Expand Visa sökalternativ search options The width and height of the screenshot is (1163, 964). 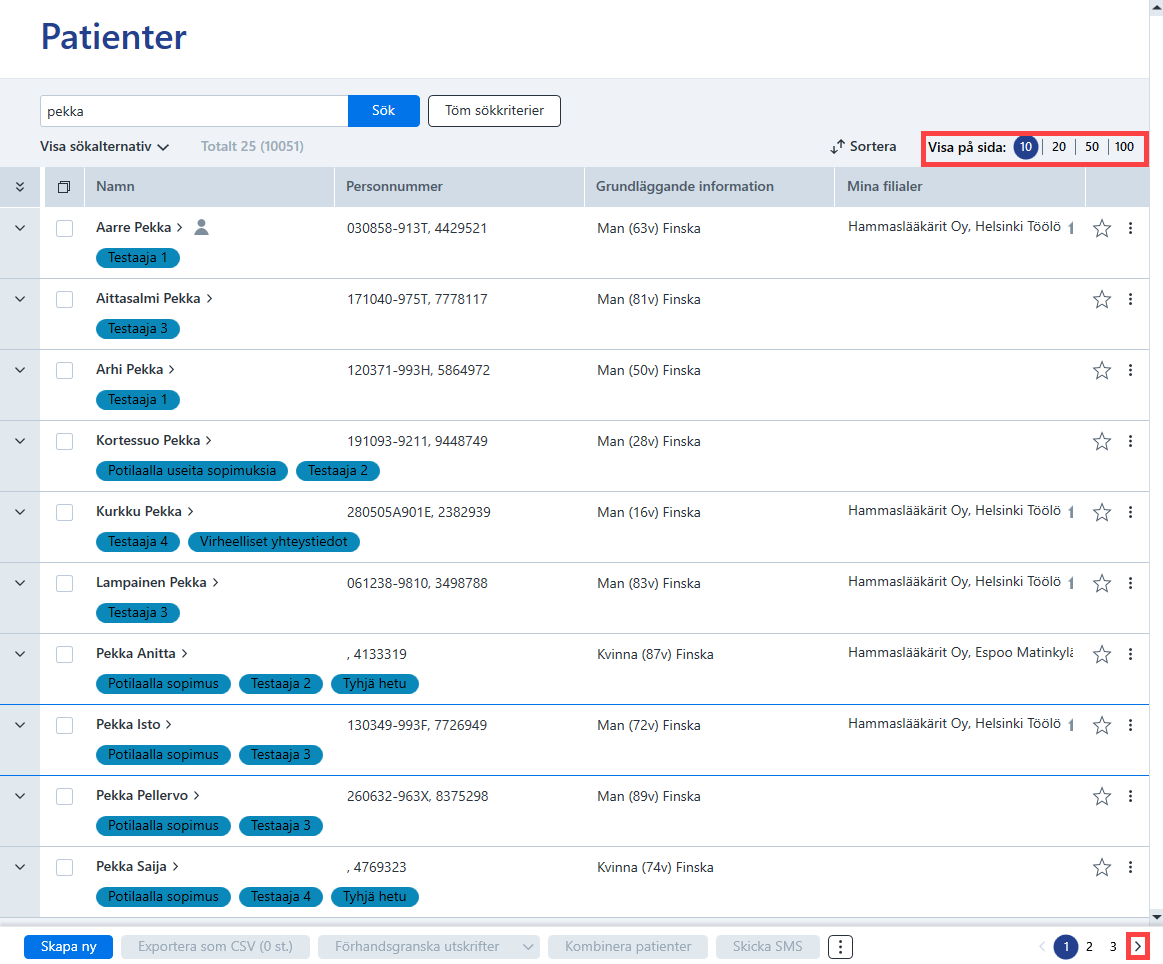click(105, 147)
